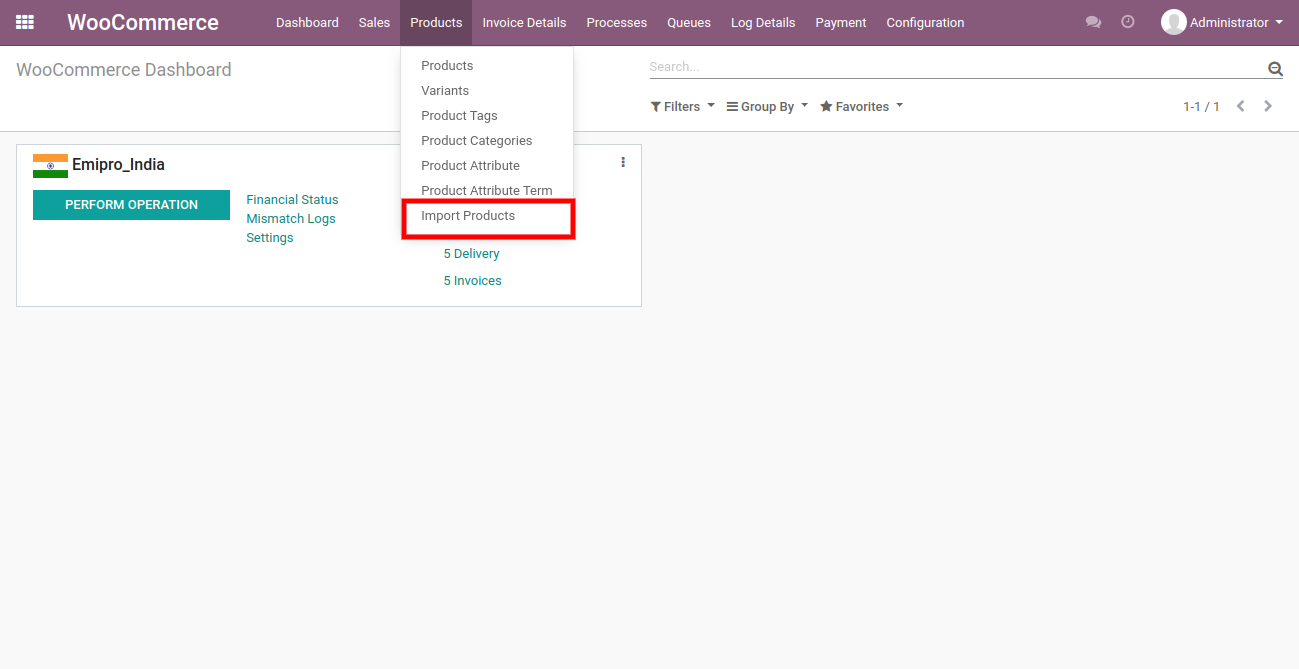Screen dimensions: 1299x669
Task: Click the search magnifier icon
Action: [1275, 68]
